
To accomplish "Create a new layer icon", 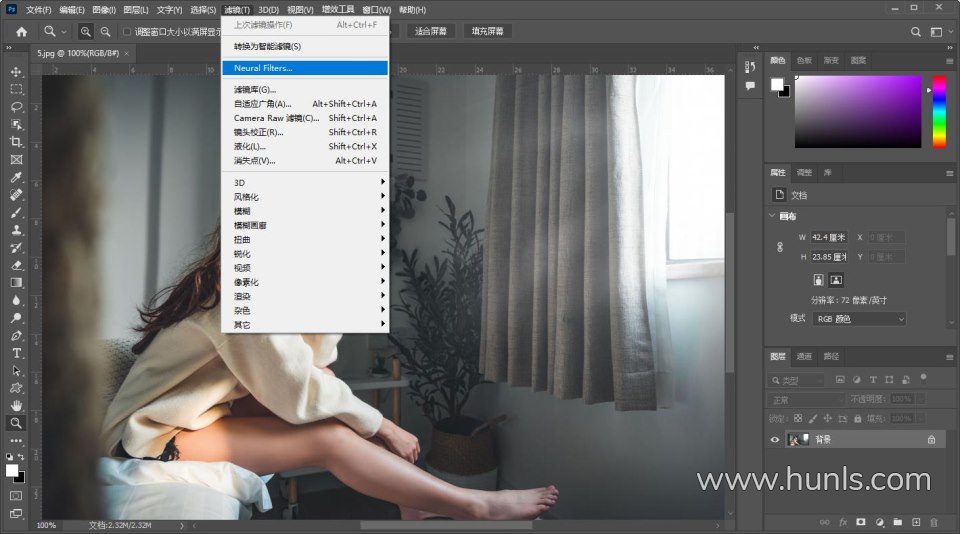I will [x=916, y=522].
